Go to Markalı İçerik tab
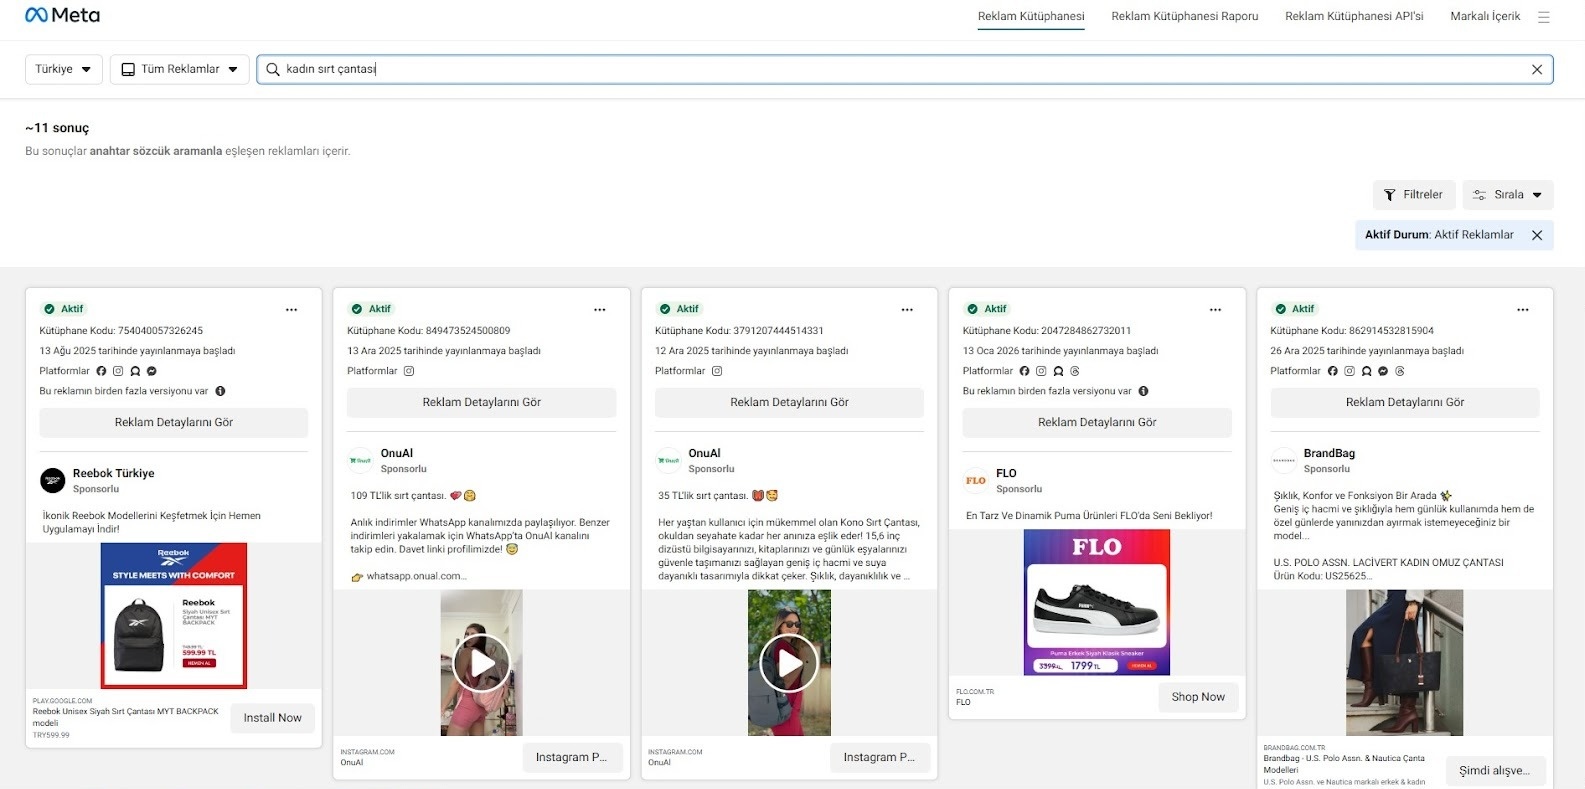This screenshot has width=1585, height=789. tap(1484, 16)
